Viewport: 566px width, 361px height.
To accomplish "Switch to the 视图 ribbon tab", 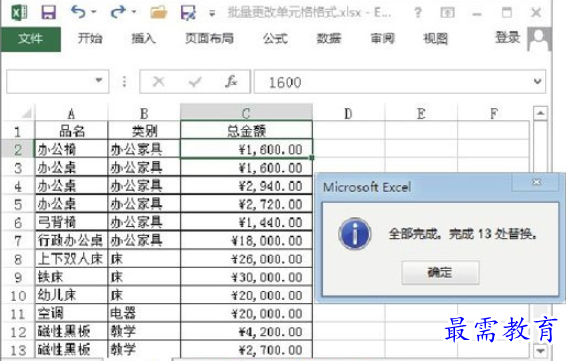I will click(x=435, y=38).
